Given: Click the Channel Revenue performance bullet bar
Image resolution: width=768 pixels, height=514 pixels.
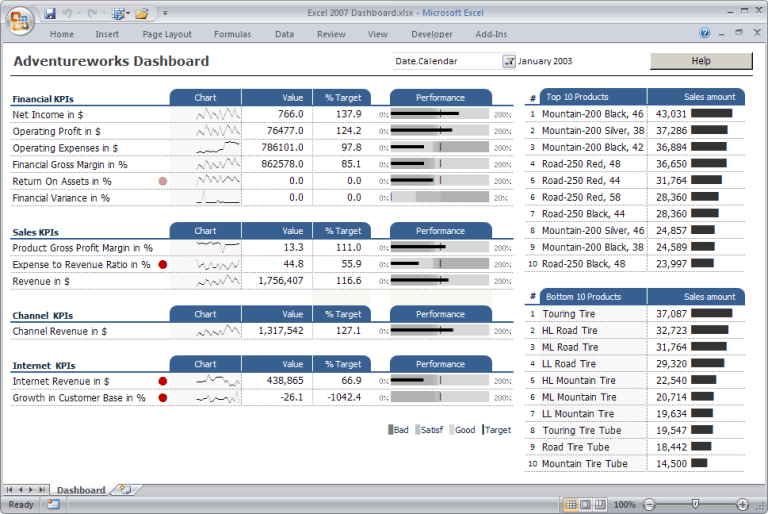Looking at the screenshot, I should (x=440, y=331).
